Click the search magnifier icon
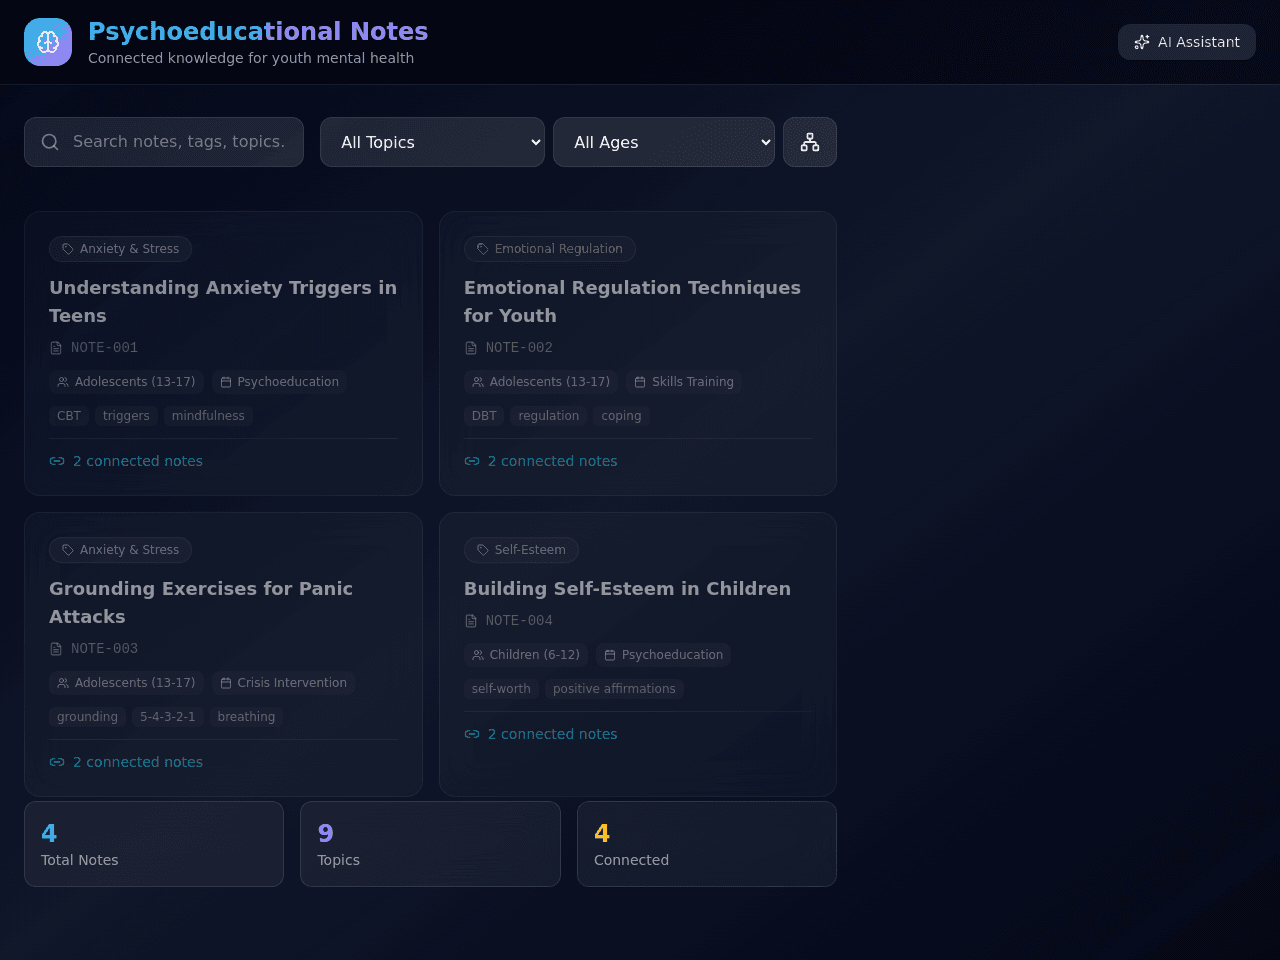Screen dimensions: 1280x960 click(x=50, y=142)
